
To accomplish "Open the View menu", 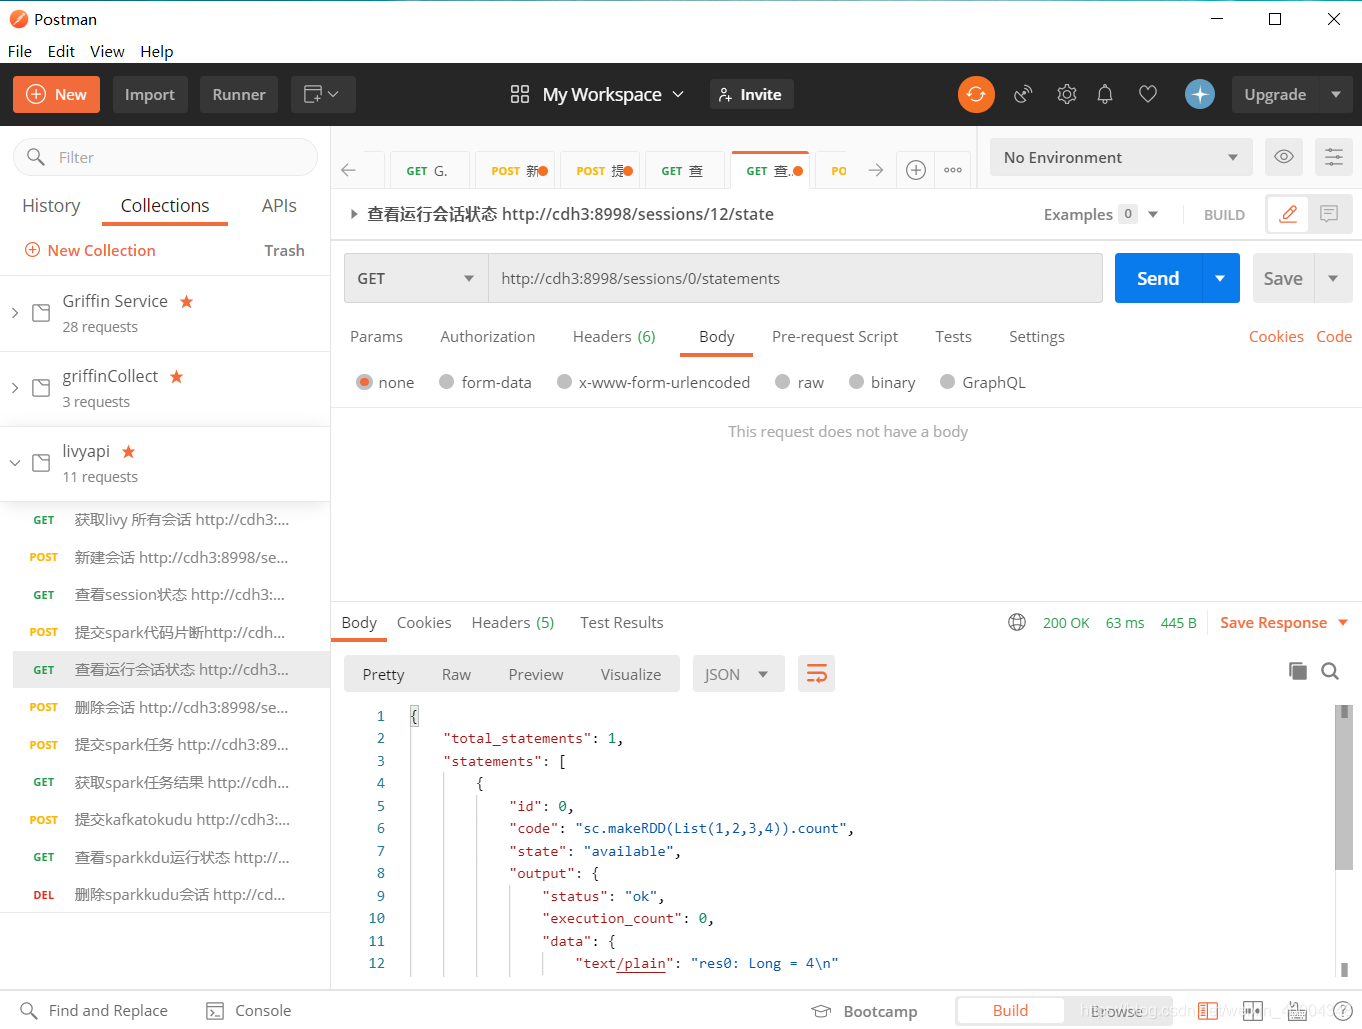I will point(107,51).
